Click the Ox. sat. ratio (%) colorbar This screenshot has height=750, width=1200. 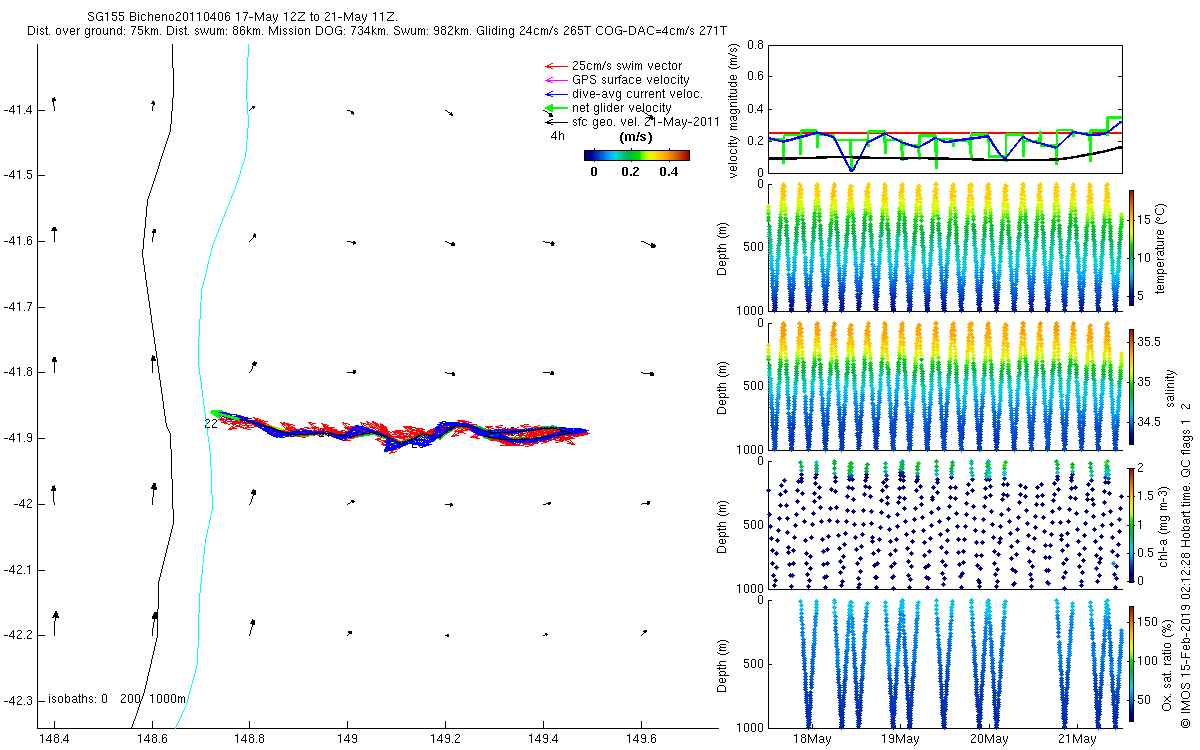[1132, 662]
